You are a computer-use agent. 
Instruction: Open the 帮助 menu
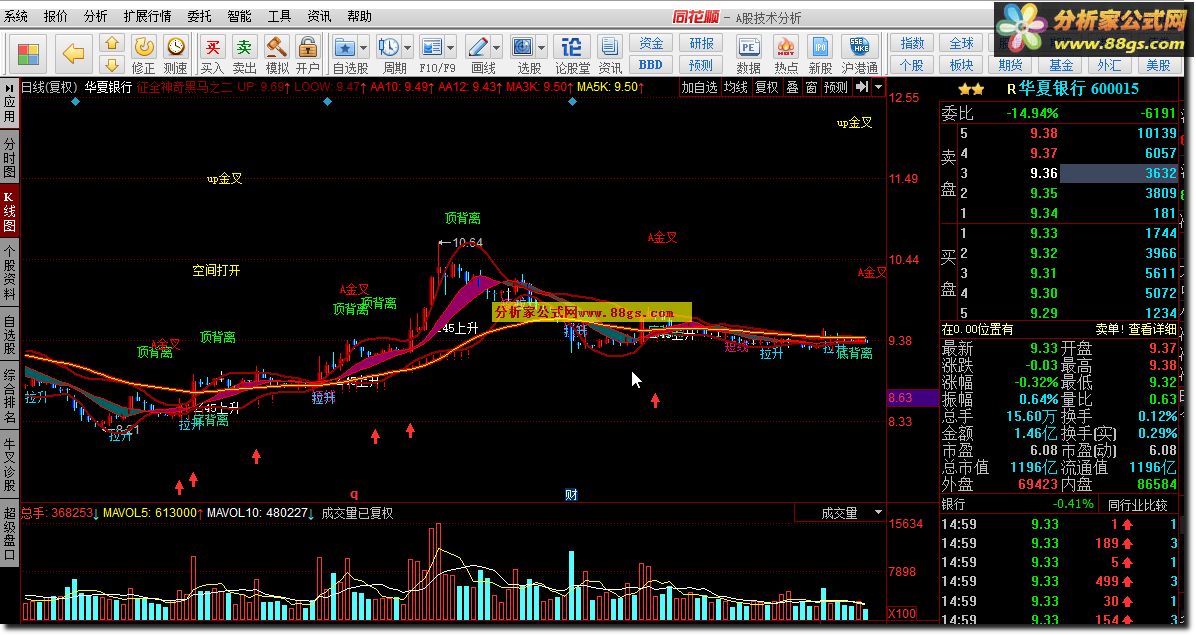(x=359, y=16)
